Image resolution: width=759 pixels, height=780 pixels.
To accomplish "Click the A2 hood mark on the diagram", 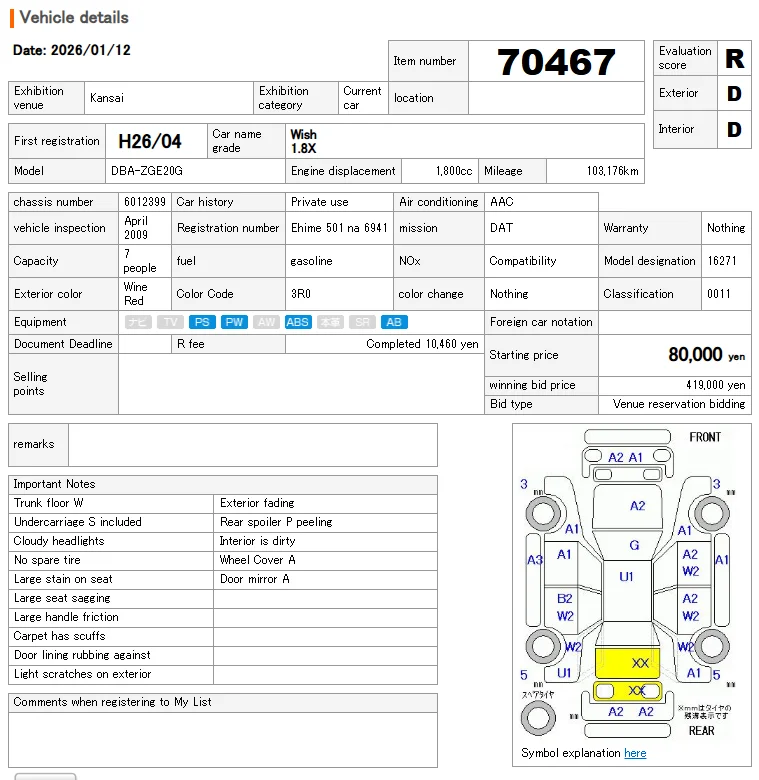I will pos(637,506).
